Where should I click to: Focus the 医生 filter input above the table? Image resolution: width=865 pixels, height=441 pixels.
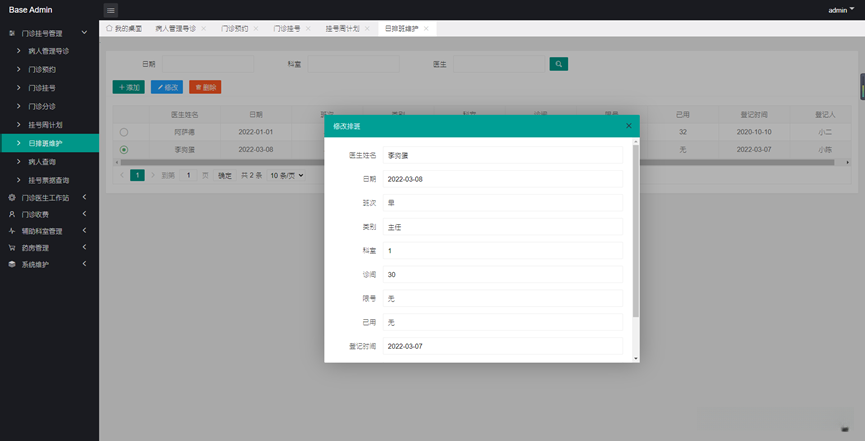(499, 64)
